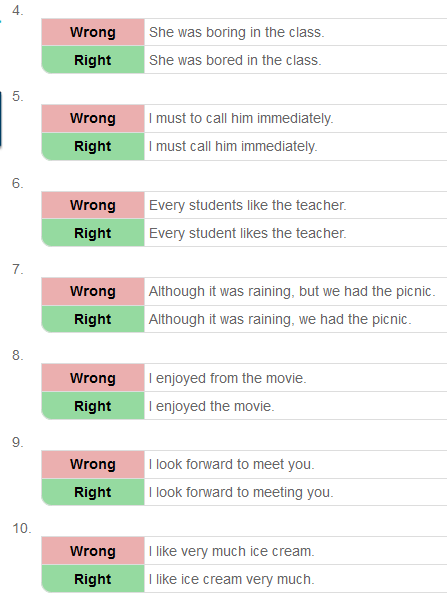Click 'I must call him immediately.'
447x603 pixels.
click(x=233, y=147)
